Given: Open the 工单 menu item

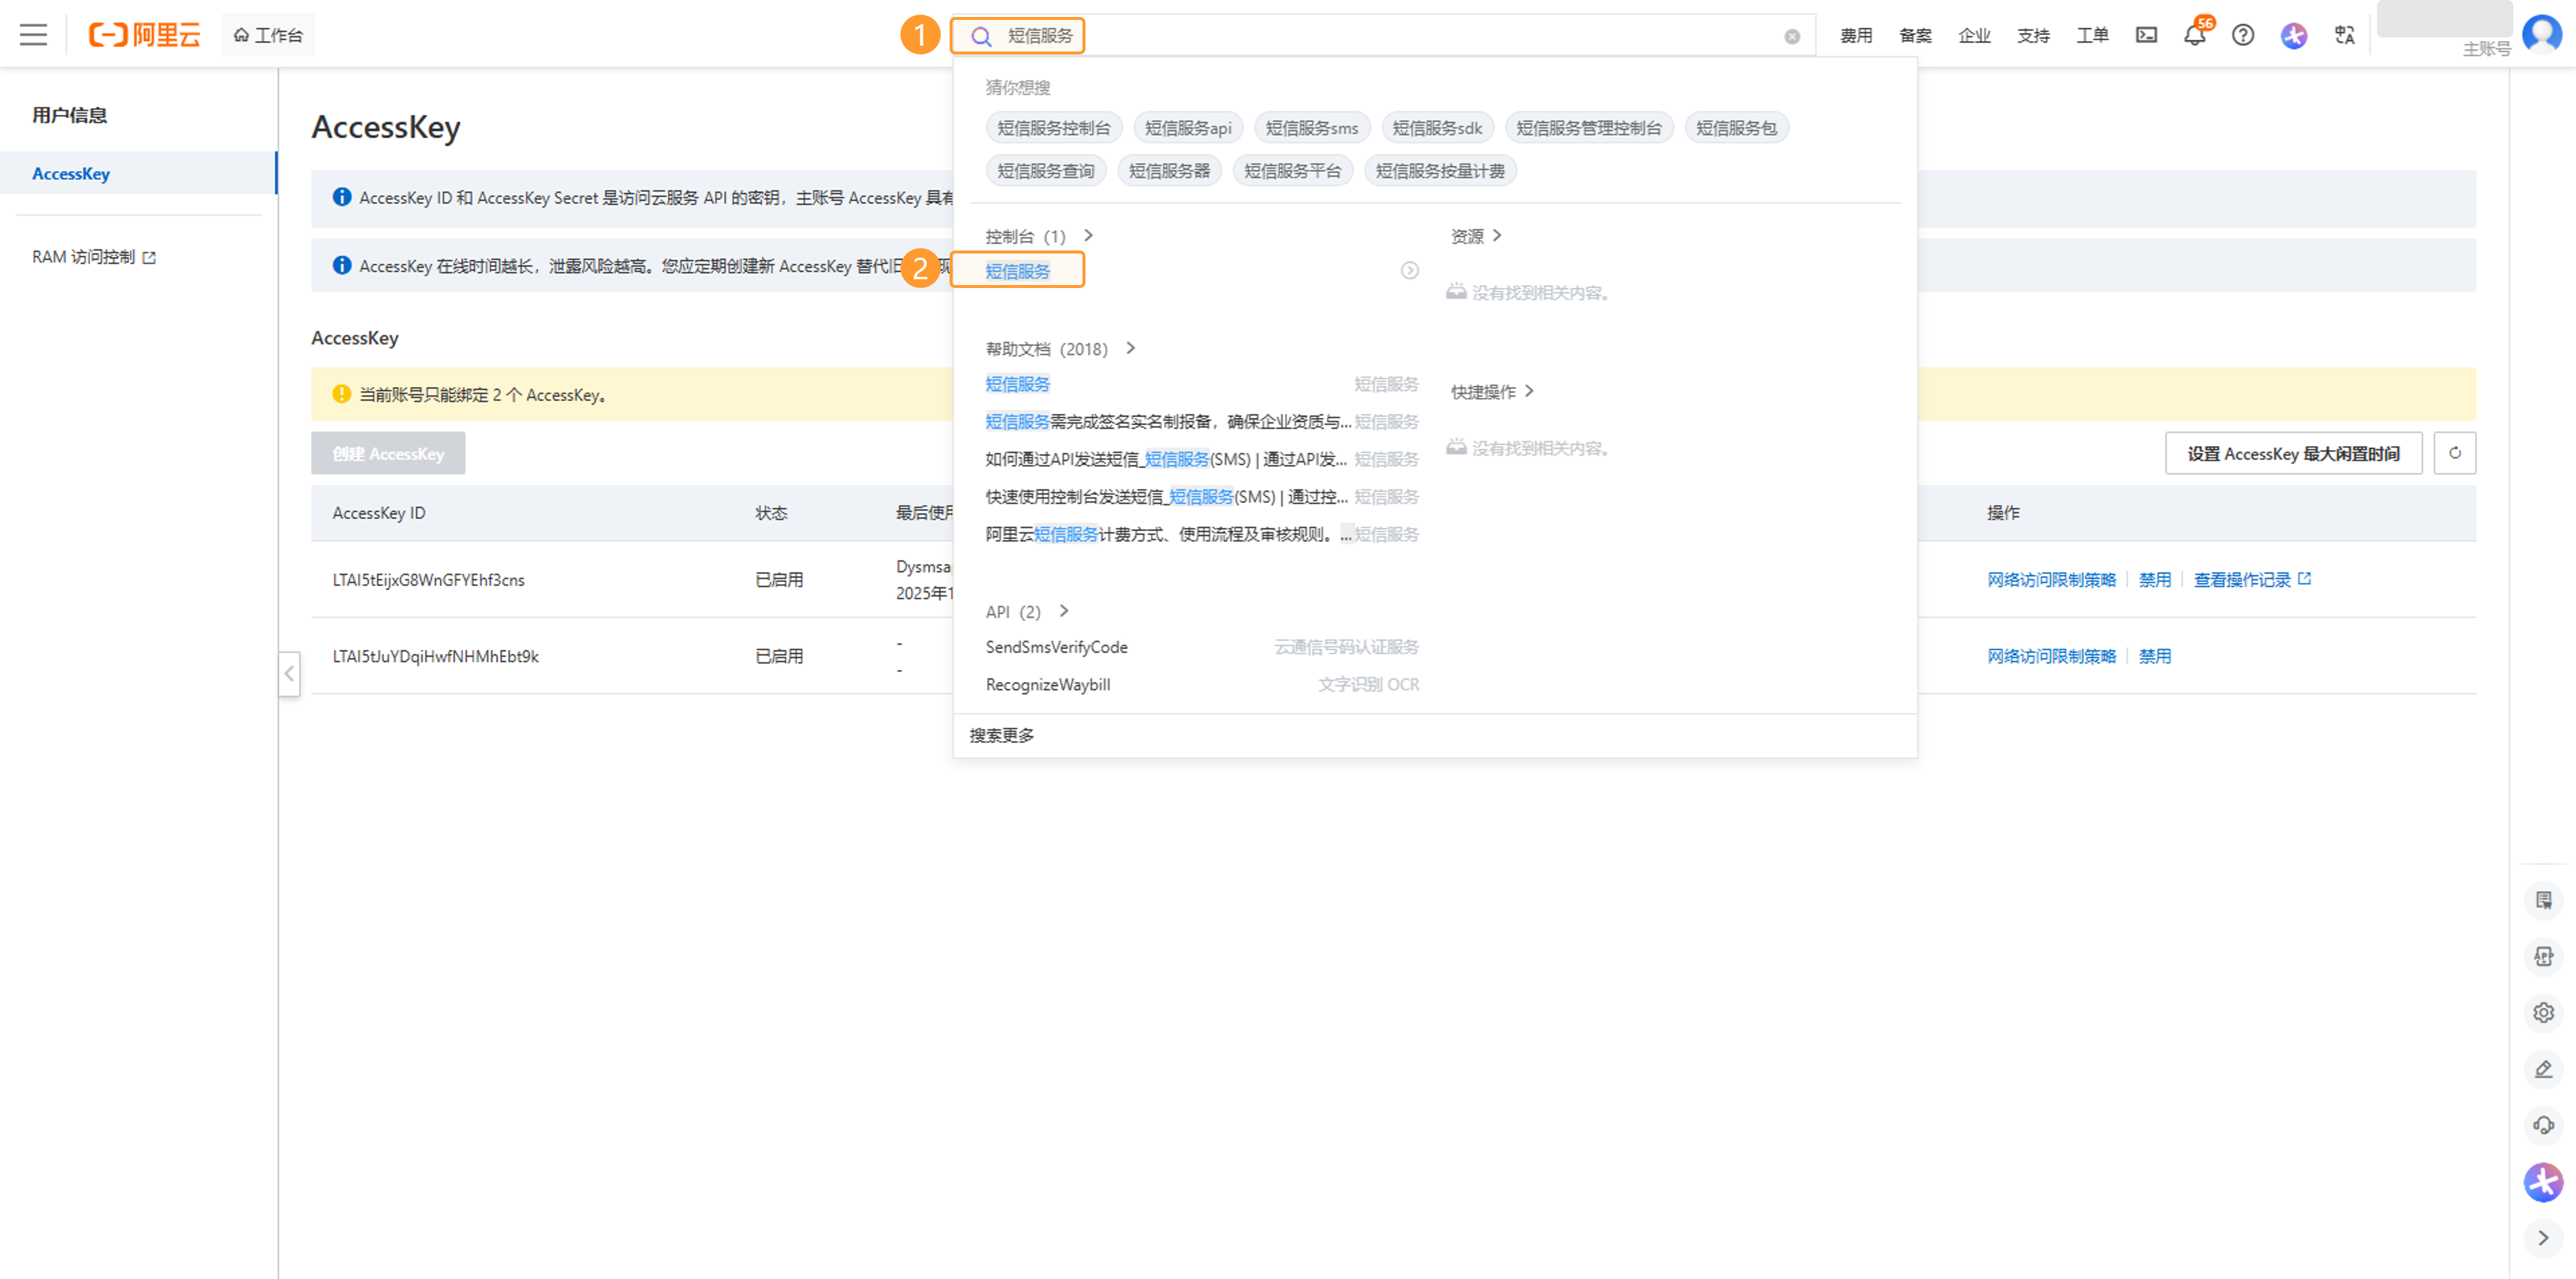Looking at the screenshot, I should click(2092, 34).
